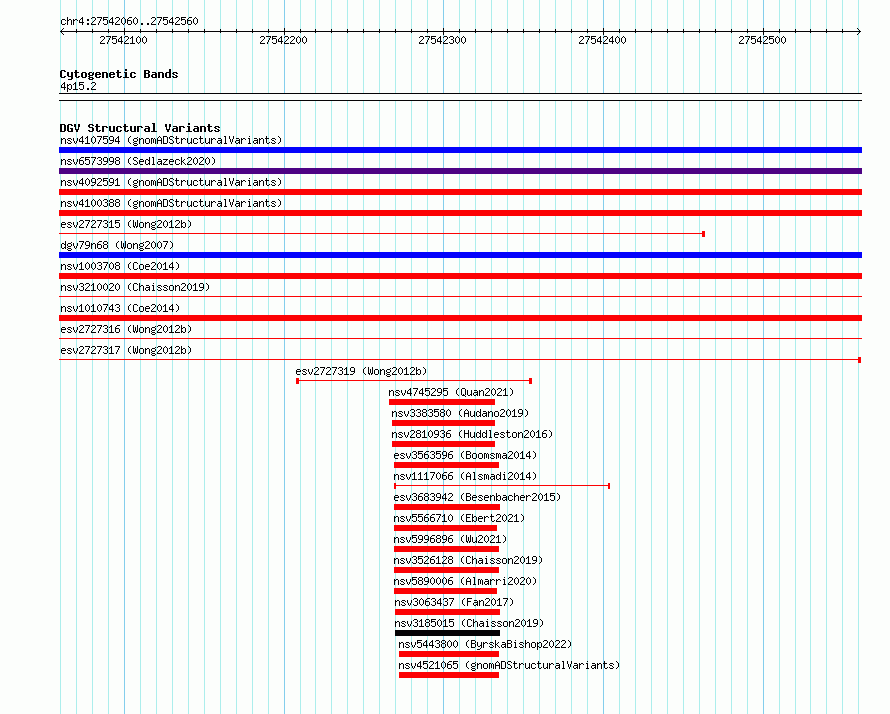The image size is (890, 714).
Task: Click the thin red line under esv2727319
Action: 414,381
